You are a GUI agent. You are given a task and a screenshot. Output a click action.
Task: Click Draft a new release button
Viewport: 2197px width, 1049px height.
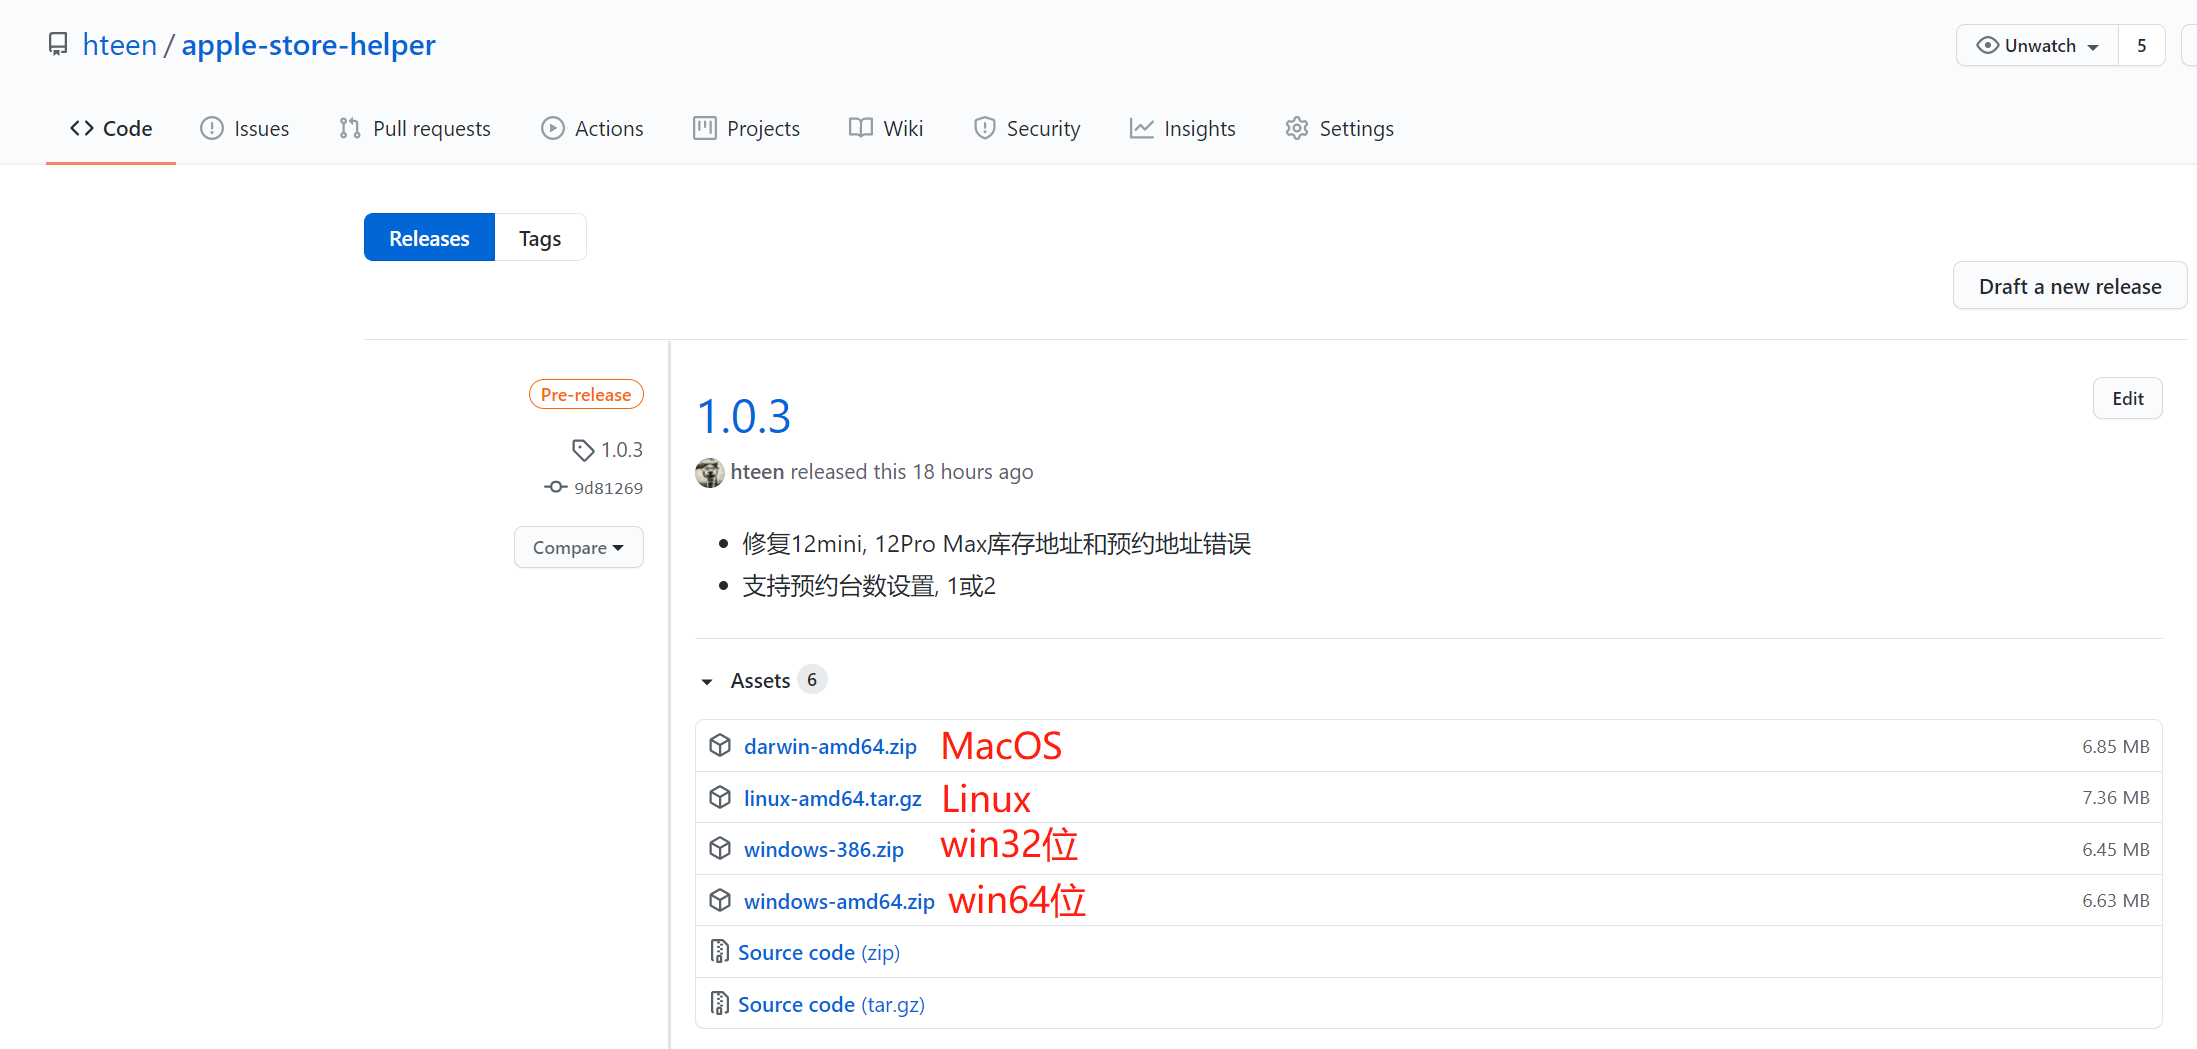[x=2069, y=286]
